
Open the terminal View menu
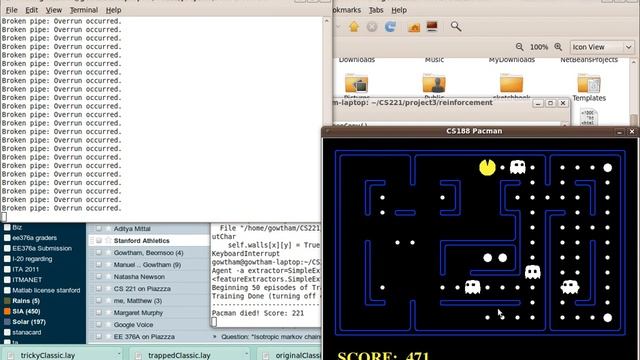point(53,10)
